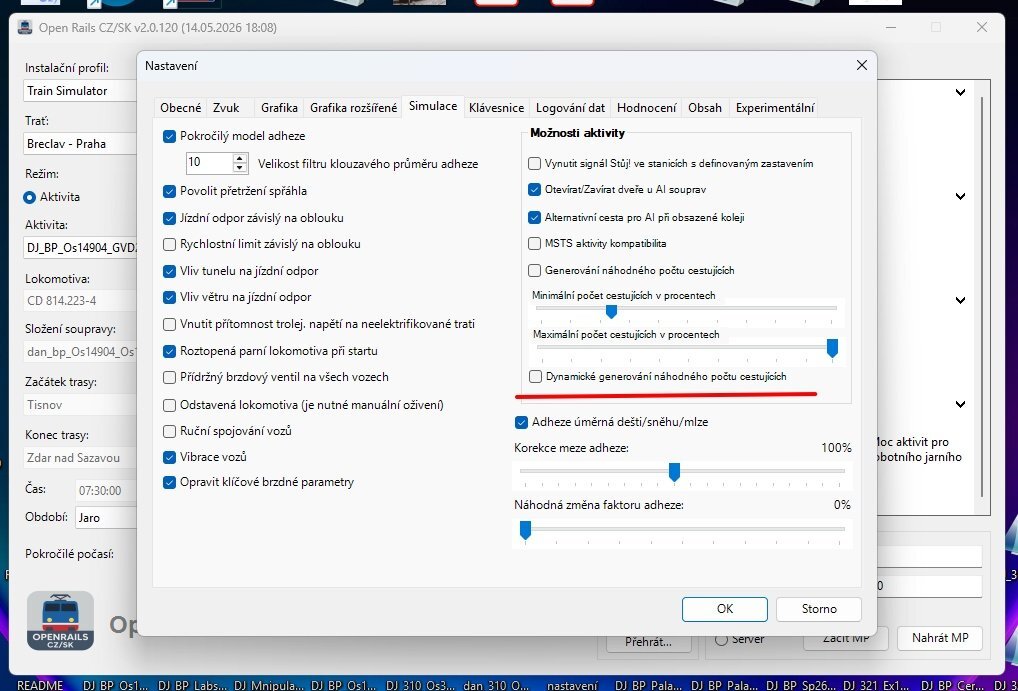Enable Vnutit přítomnost trolej. napětí checkbox
This screenshot has height=691, width=1018.
(x=169, y=323)
